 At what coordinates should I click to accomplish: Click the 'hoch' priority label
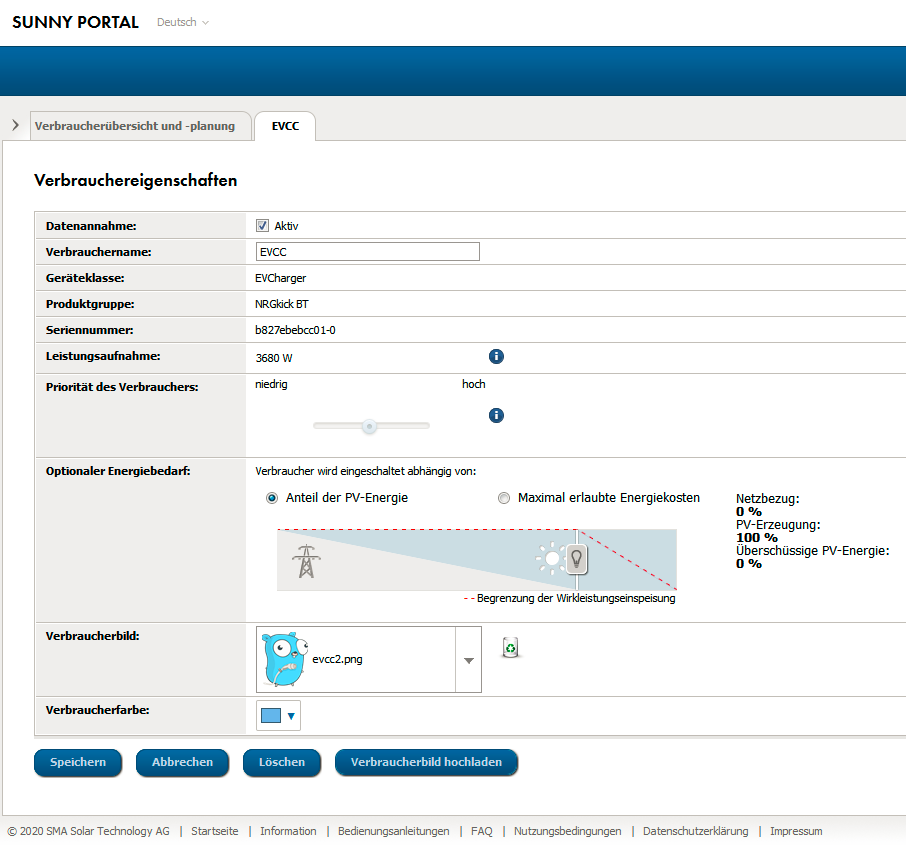pos(474,384)
